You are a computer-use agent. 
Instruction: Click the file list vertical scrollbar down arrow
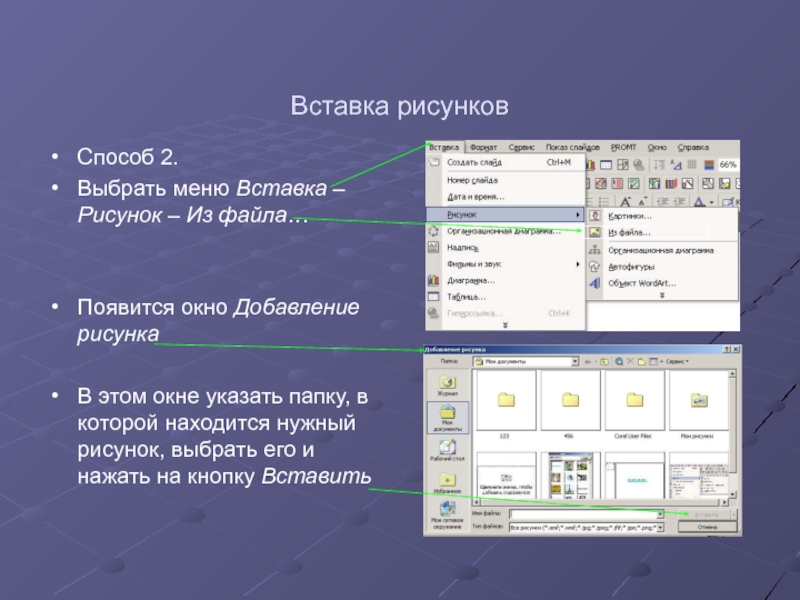click(733, 494)
